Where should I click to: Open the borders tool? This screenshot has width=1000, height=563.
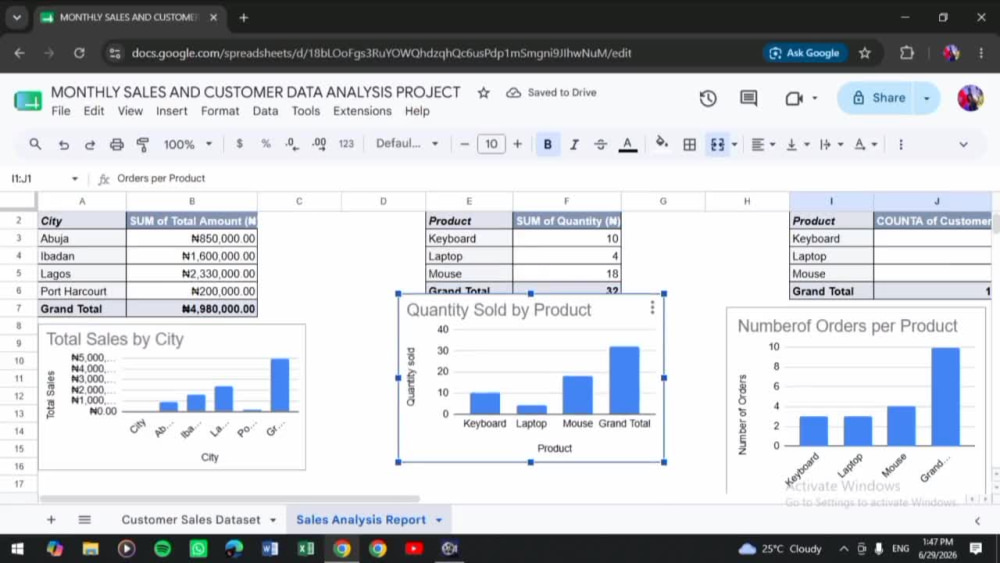689,145
